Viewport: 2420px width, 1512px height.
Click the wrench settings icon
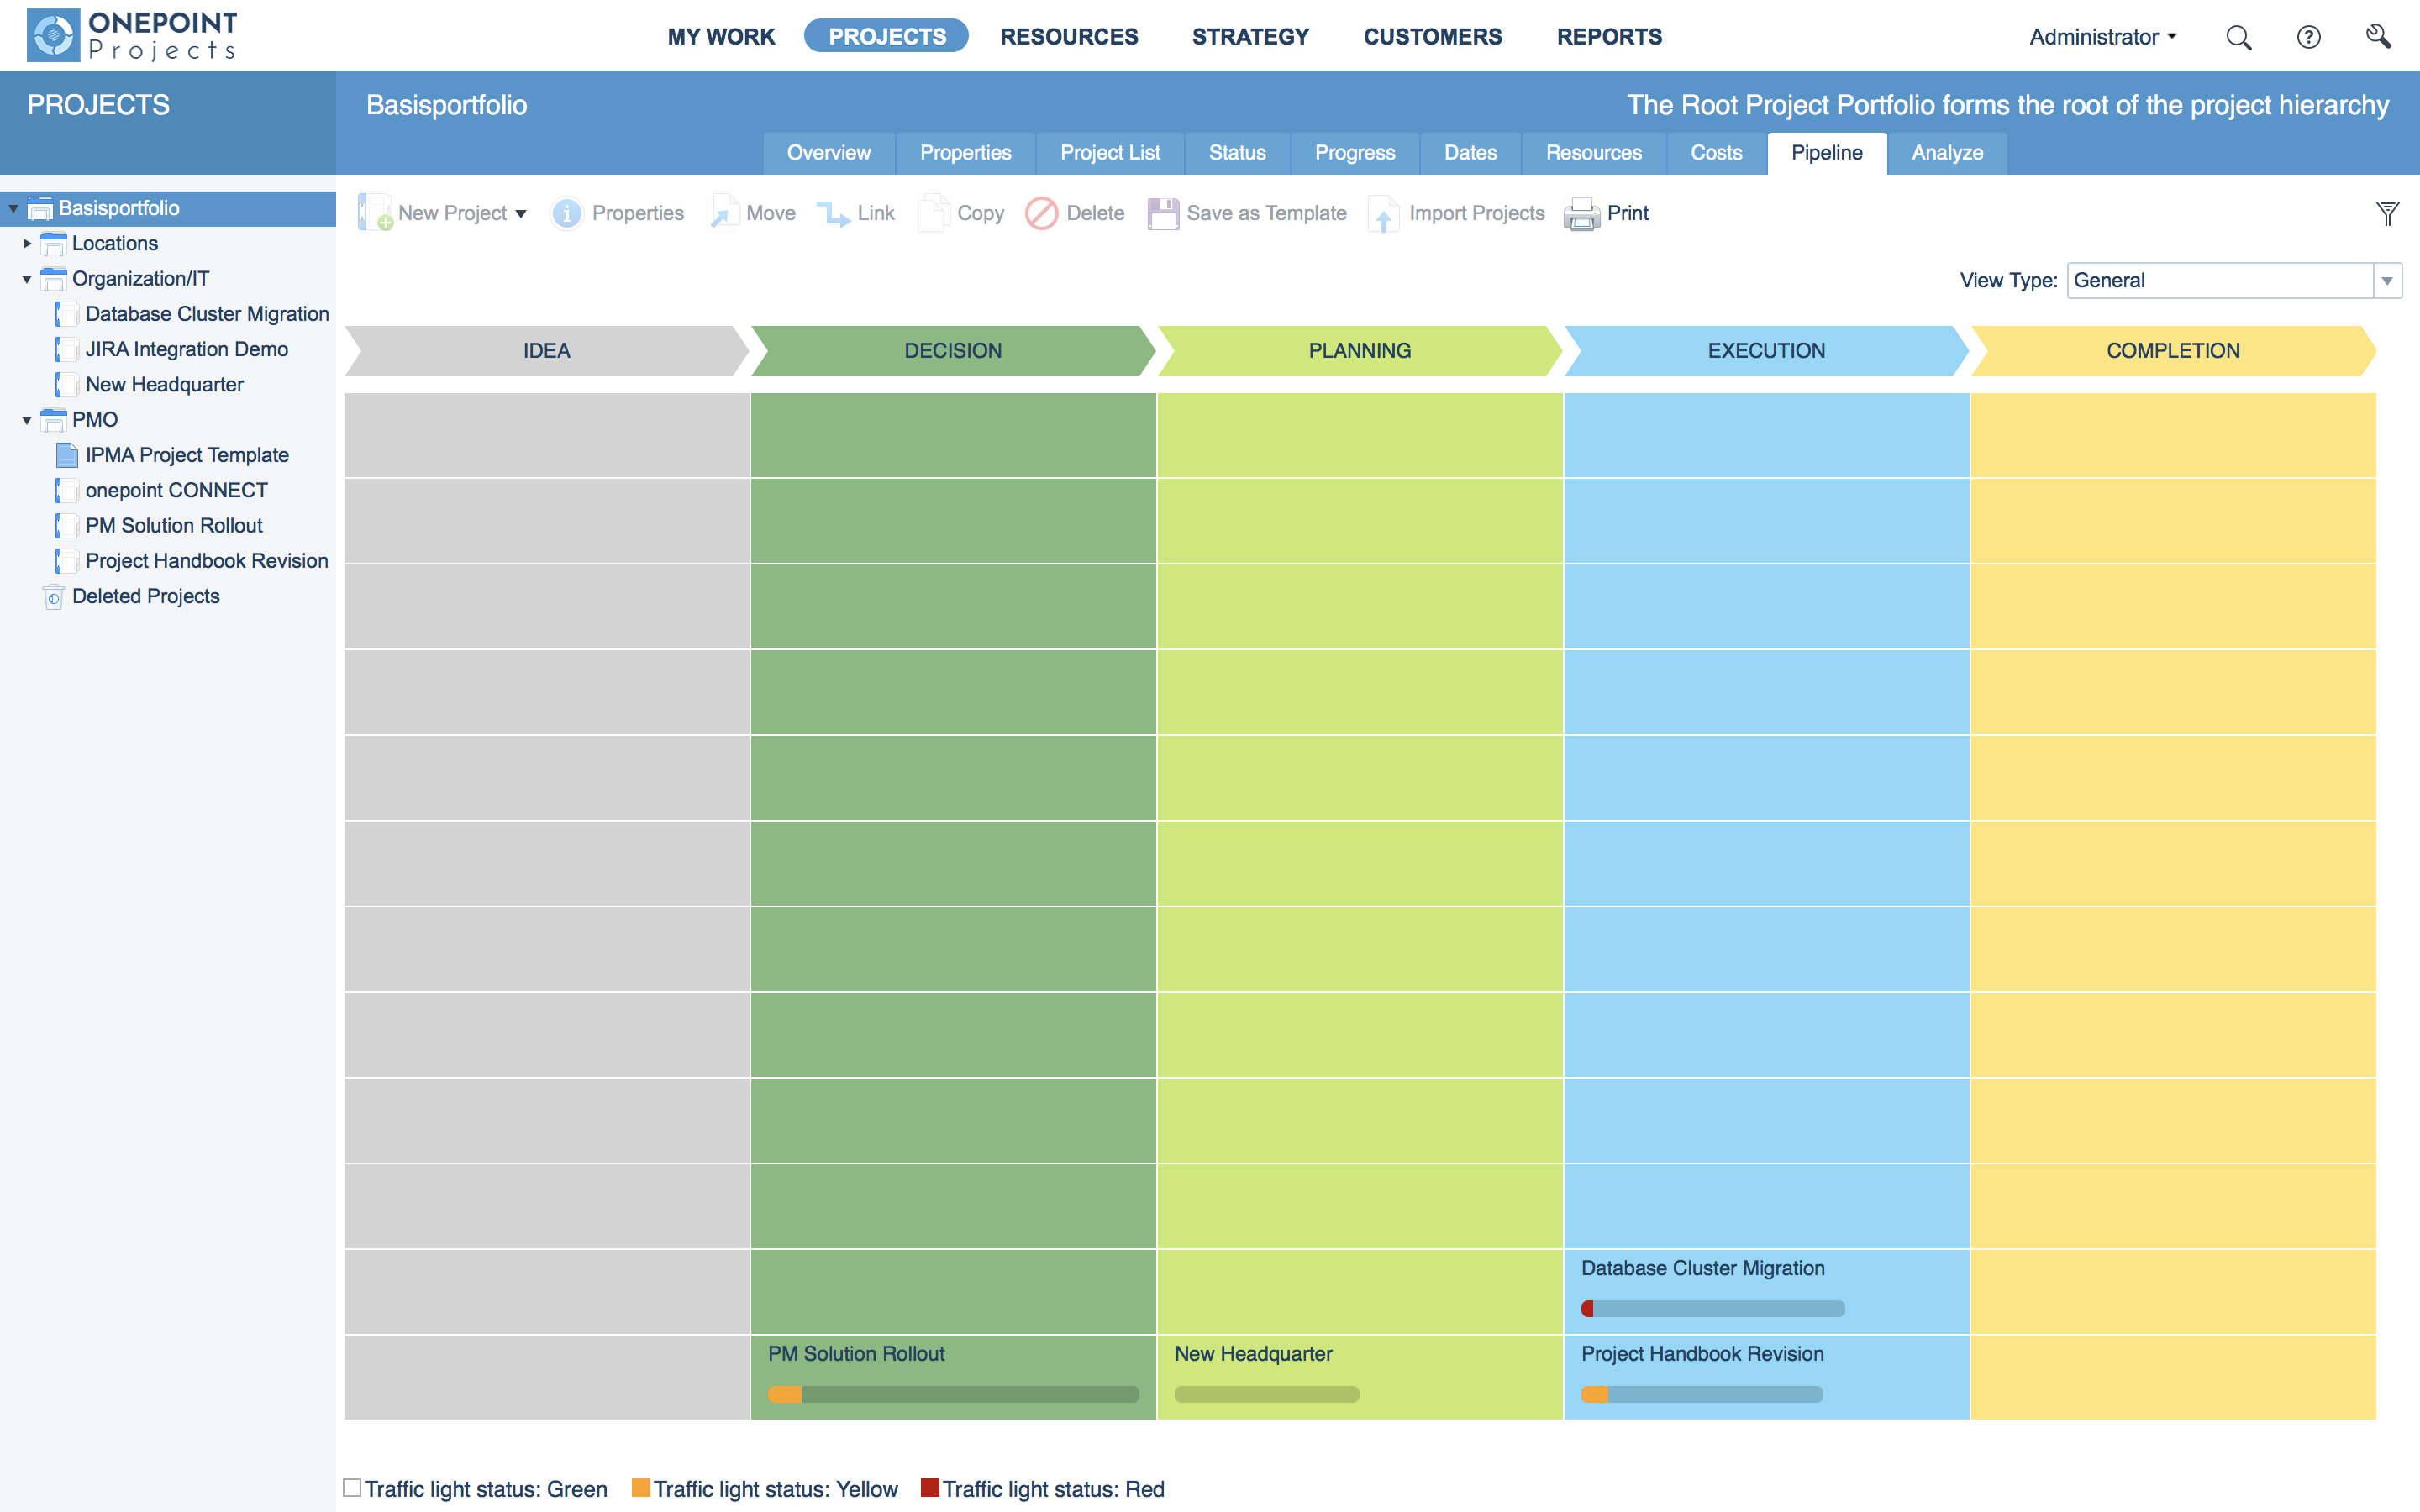pos(2378,38)
